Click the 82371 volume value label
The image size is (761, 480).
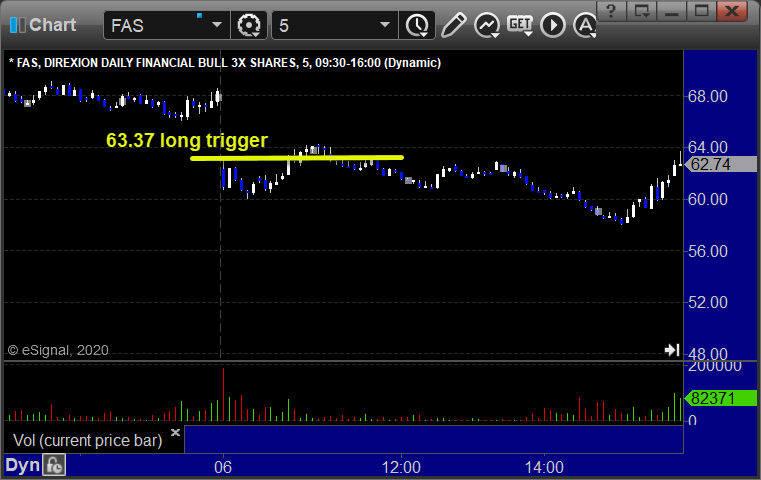(721, 398)
